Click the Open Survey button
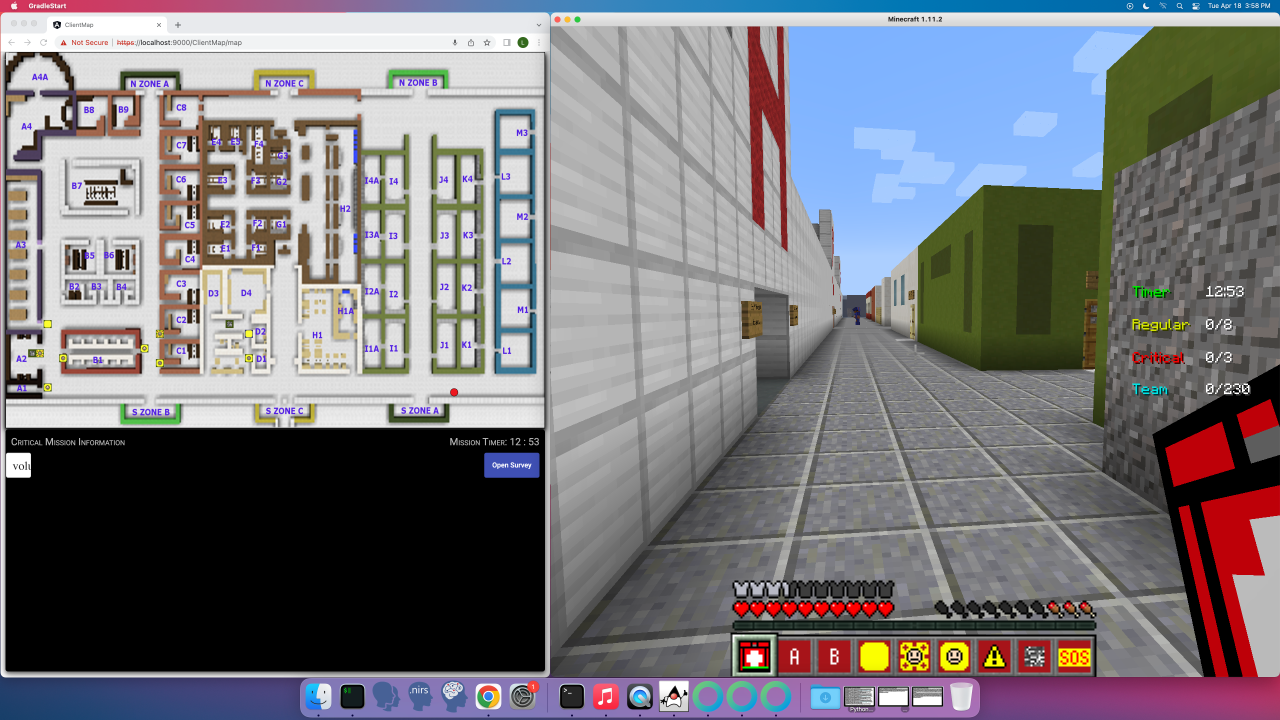 pos(512,465)
